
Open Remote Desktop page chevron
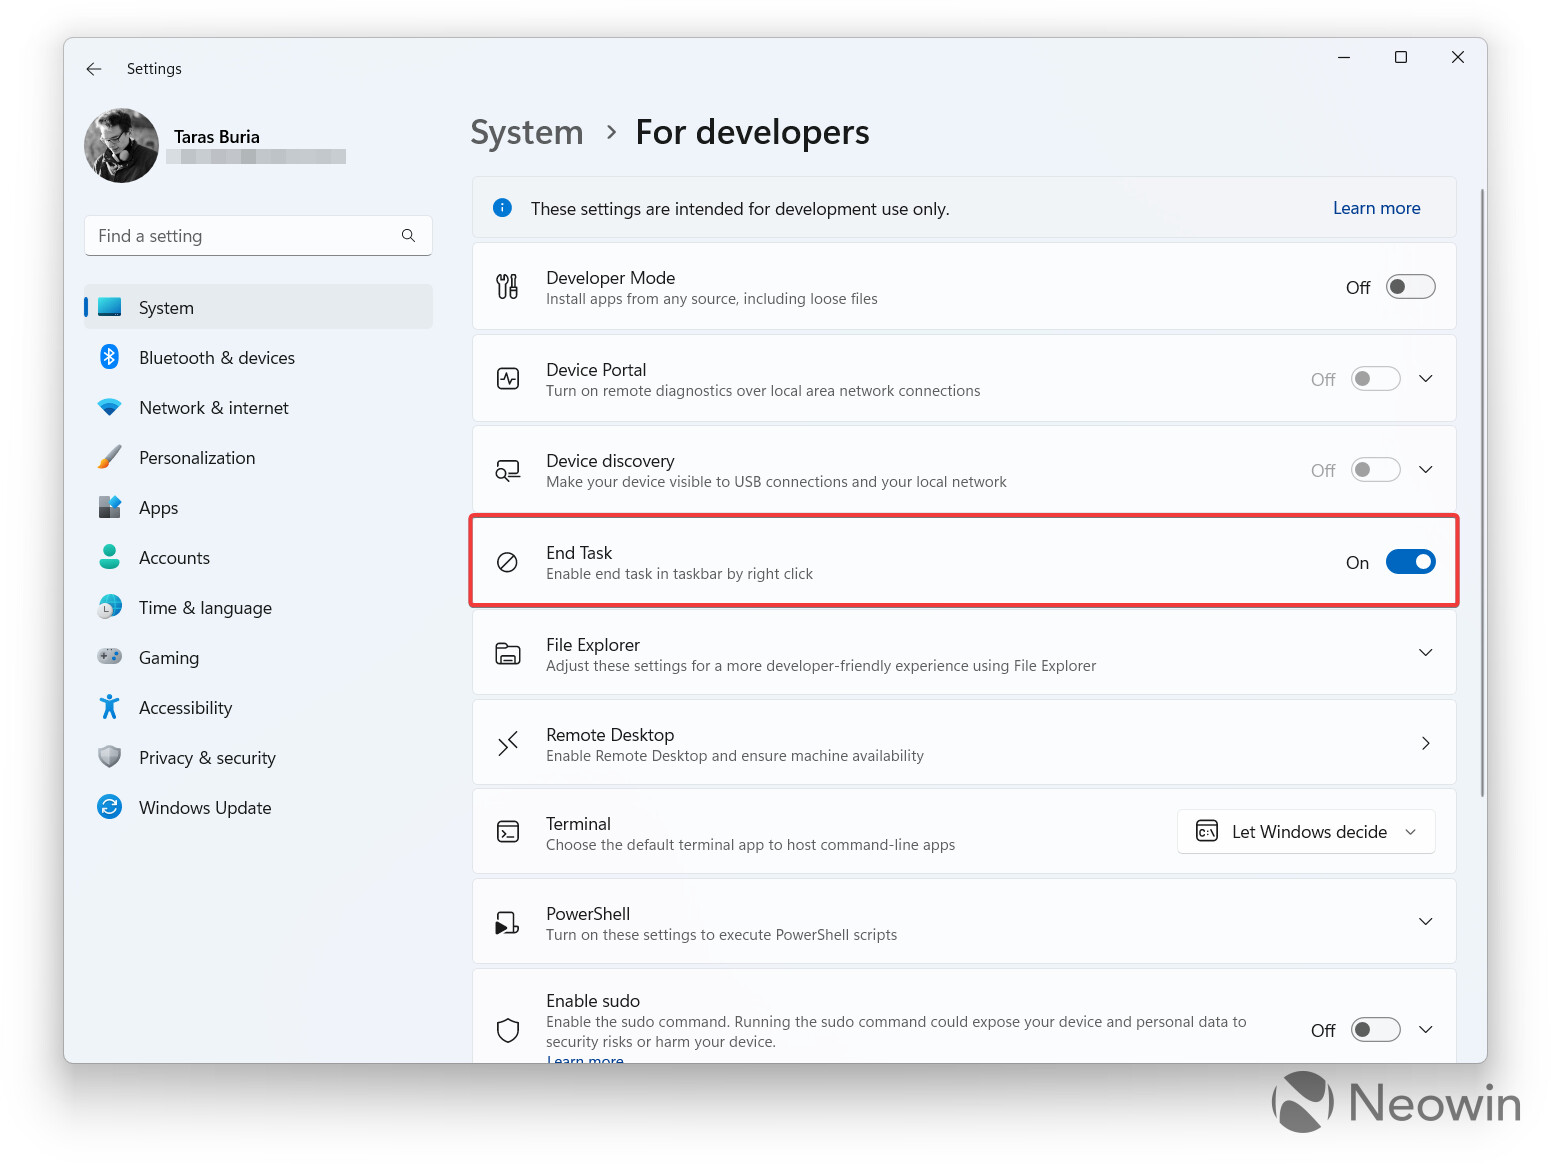(1426, 743)
